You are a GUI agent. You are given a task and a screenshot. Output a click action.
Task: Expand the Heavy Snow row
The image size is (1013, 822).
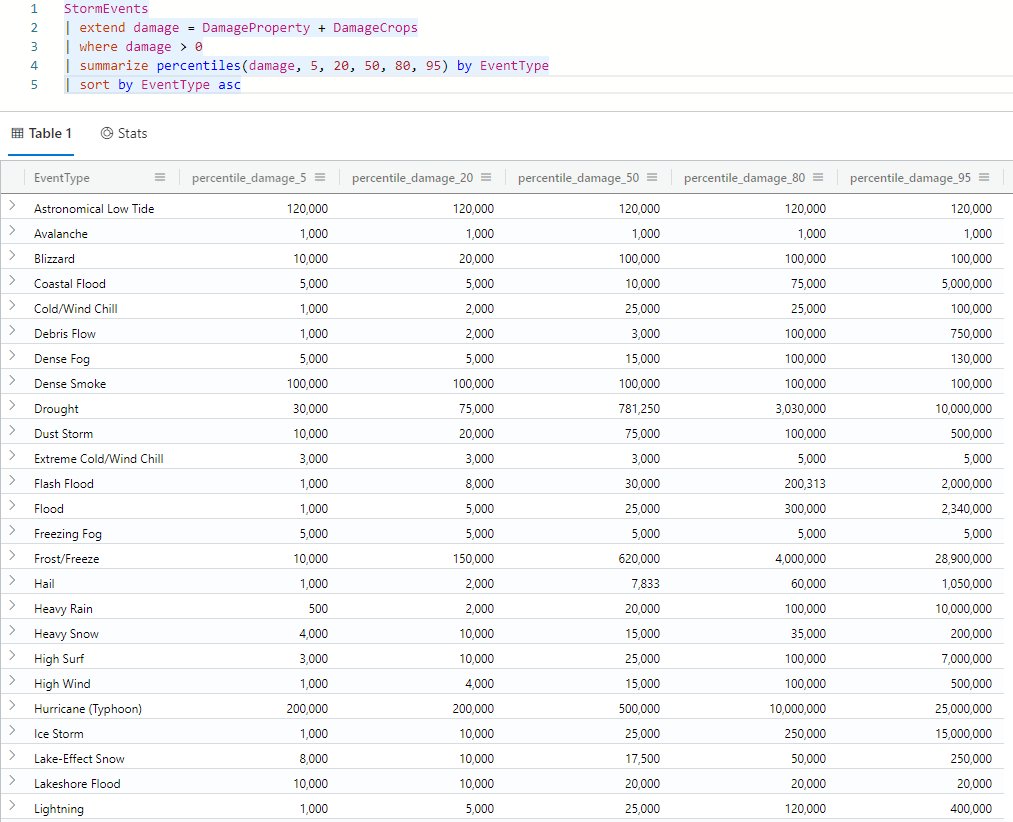12,631
